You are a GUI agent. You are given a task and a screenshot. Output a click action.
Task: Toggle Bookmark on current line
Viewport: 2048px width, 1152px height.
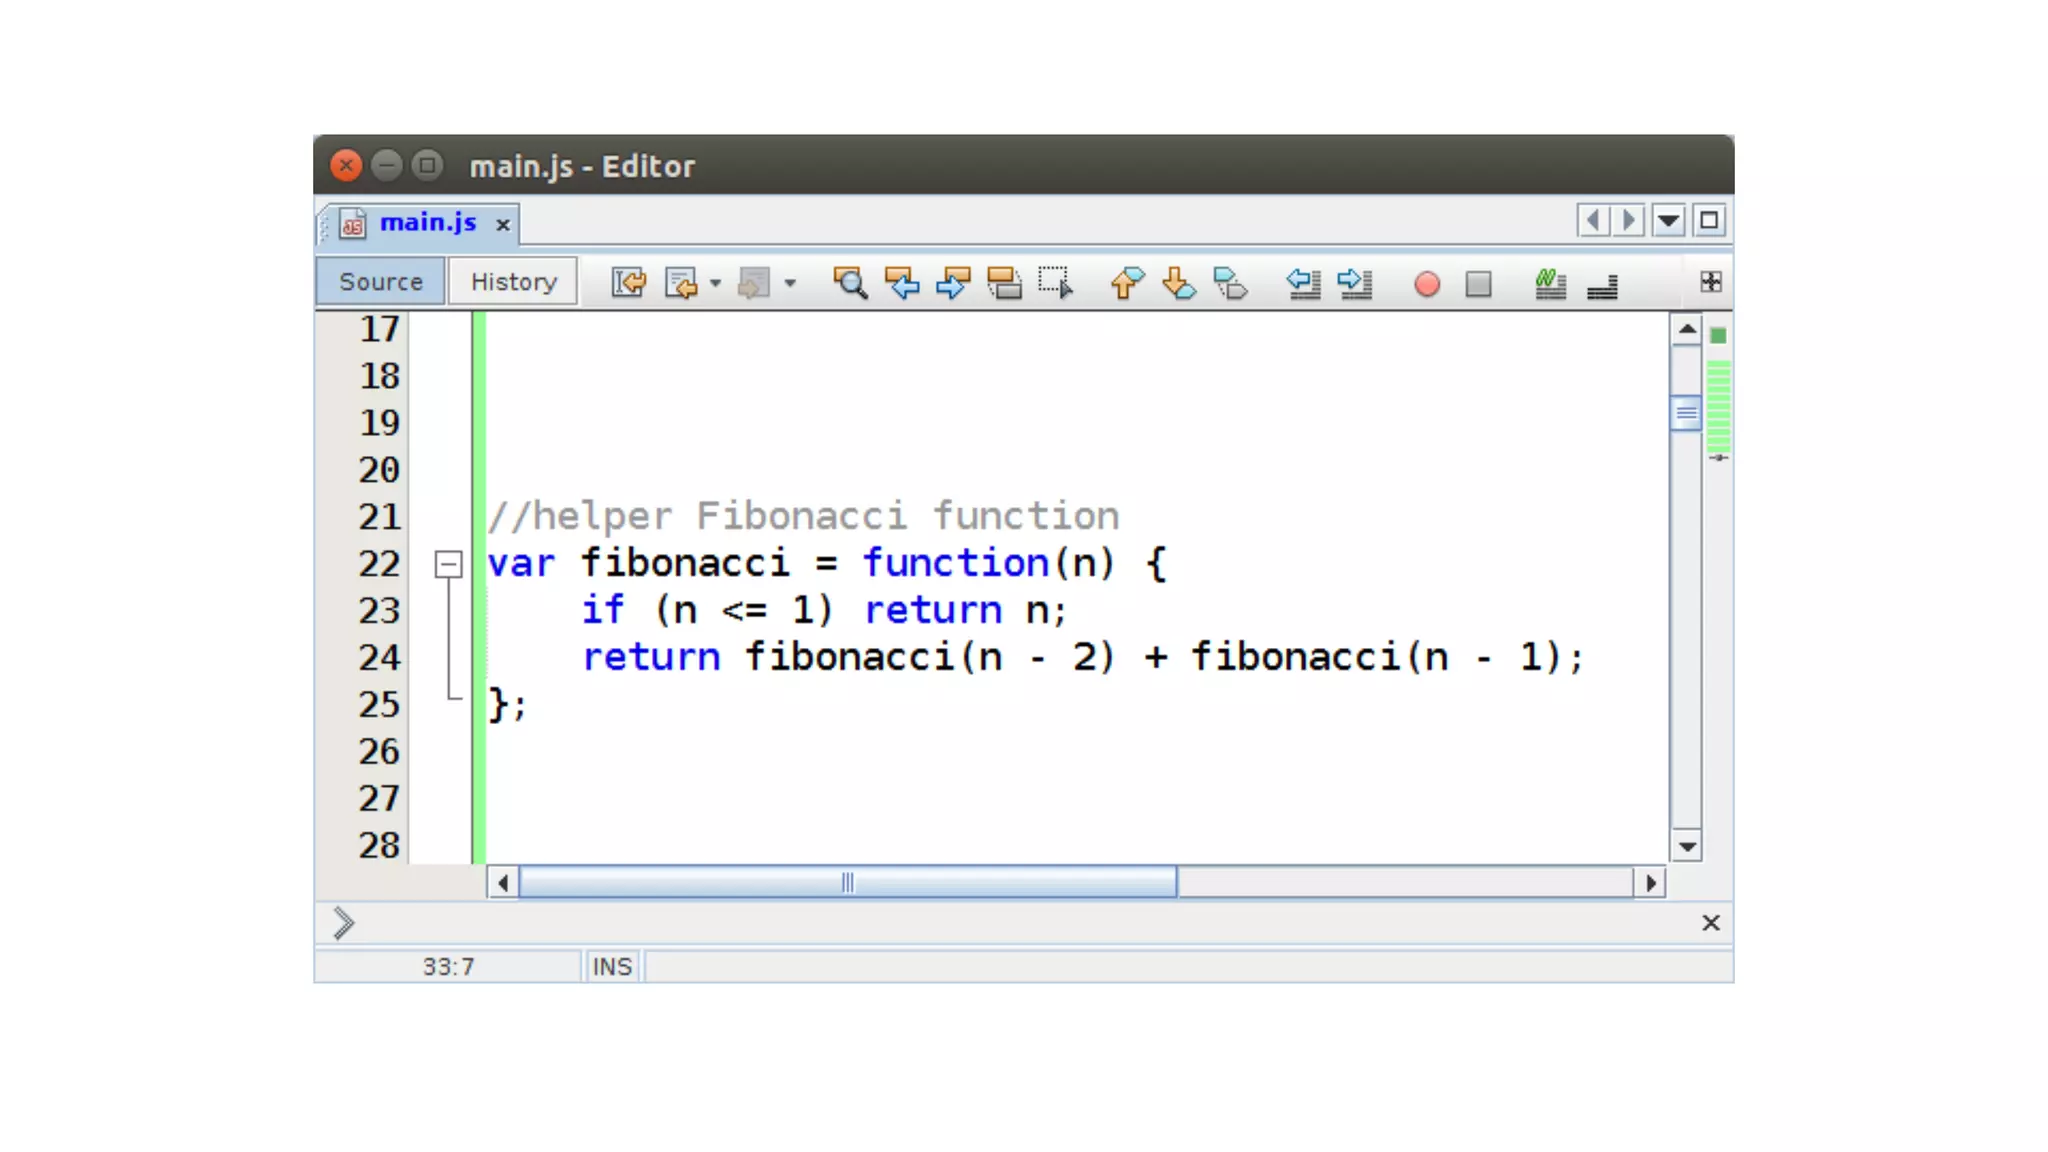[1230, 283]
